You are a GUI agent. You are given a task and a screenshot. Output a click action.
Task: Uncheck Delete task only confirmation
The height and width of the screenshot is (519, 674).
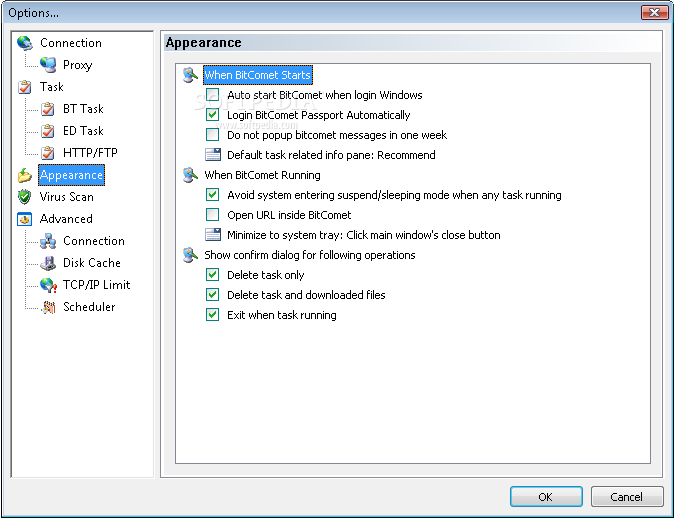[212, 275]
